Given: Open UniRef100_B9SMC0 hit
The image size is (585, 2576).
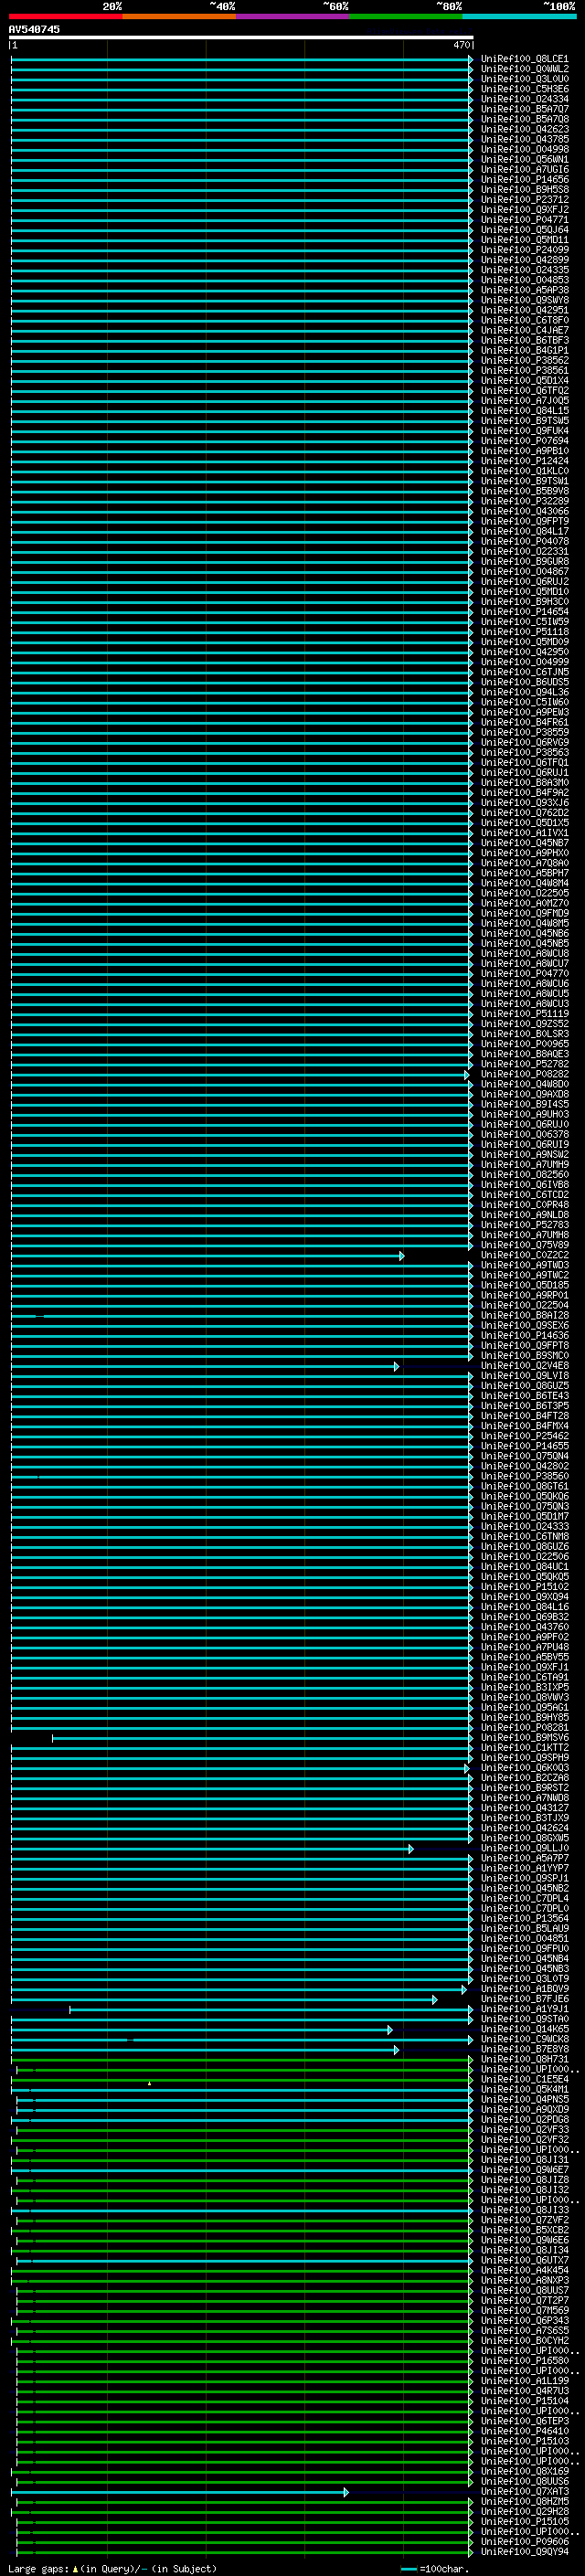Looking at the screenshot, I should 524,1355.
